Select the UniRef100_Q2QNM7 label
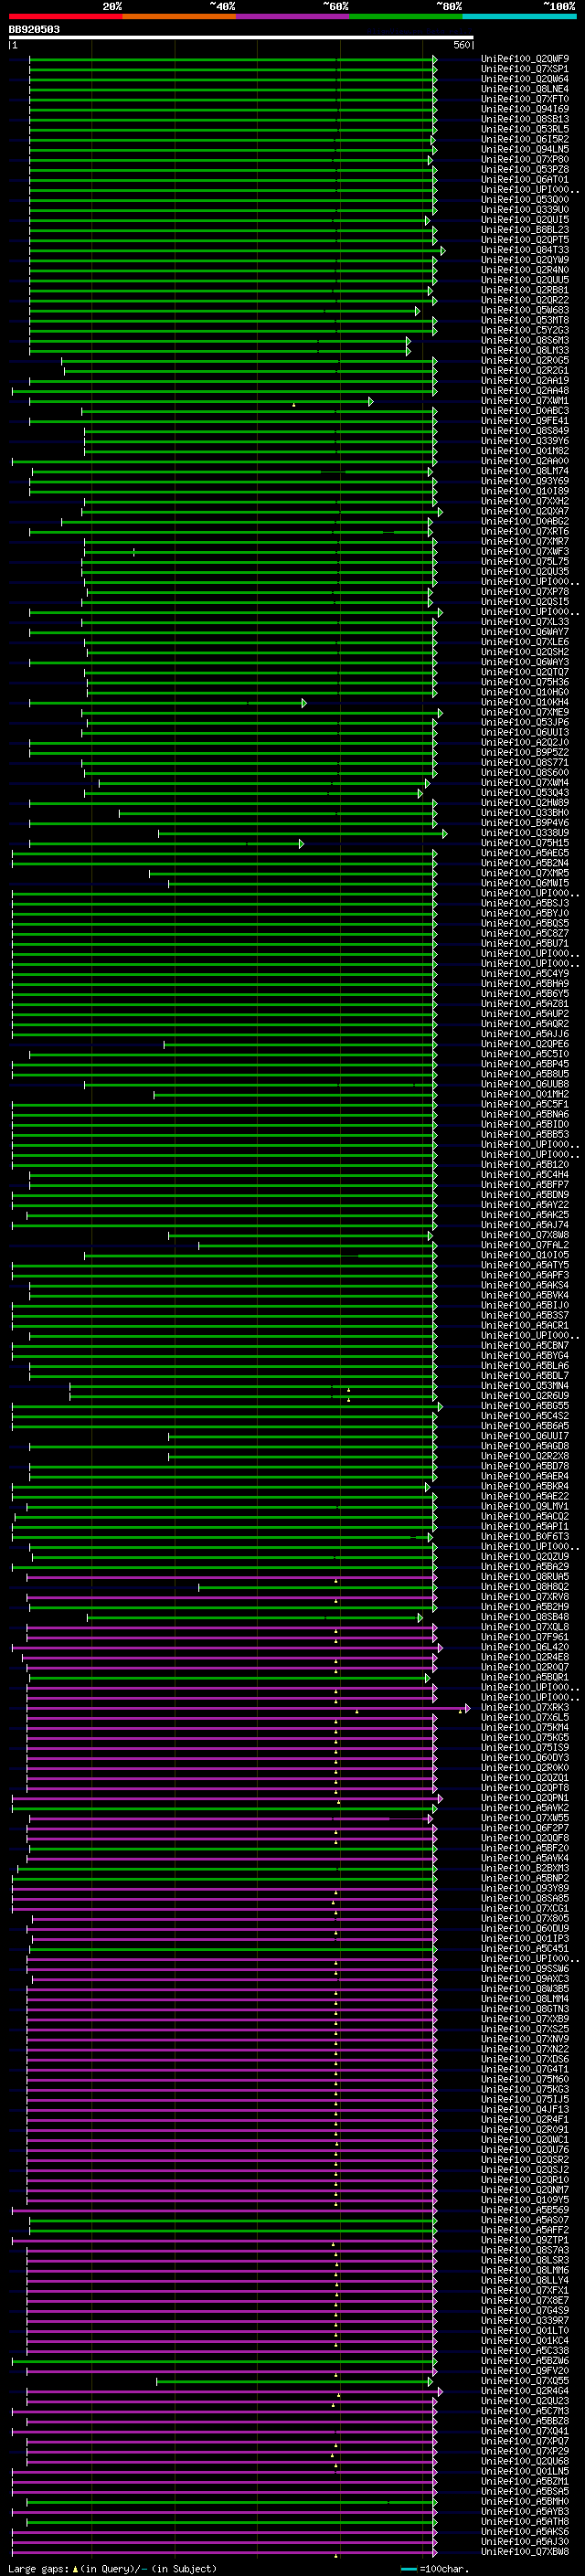Viewport: 585px width, 2576px height. 525,2190
